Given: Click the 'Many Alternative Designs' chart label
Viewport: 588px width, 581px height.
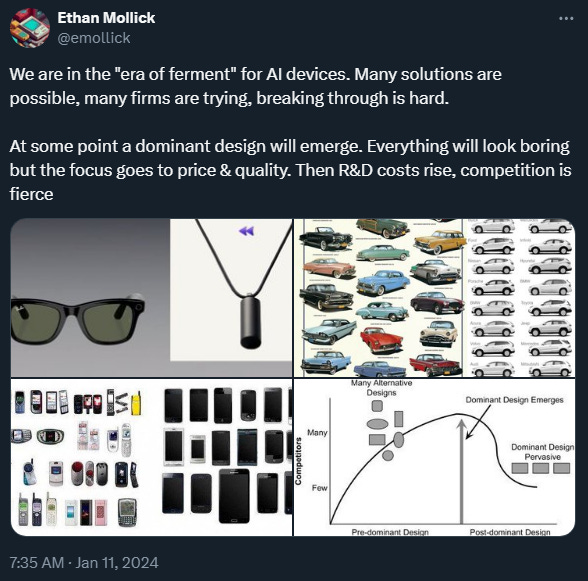Looking at the screenshot, I should click(x=381, y=387).
